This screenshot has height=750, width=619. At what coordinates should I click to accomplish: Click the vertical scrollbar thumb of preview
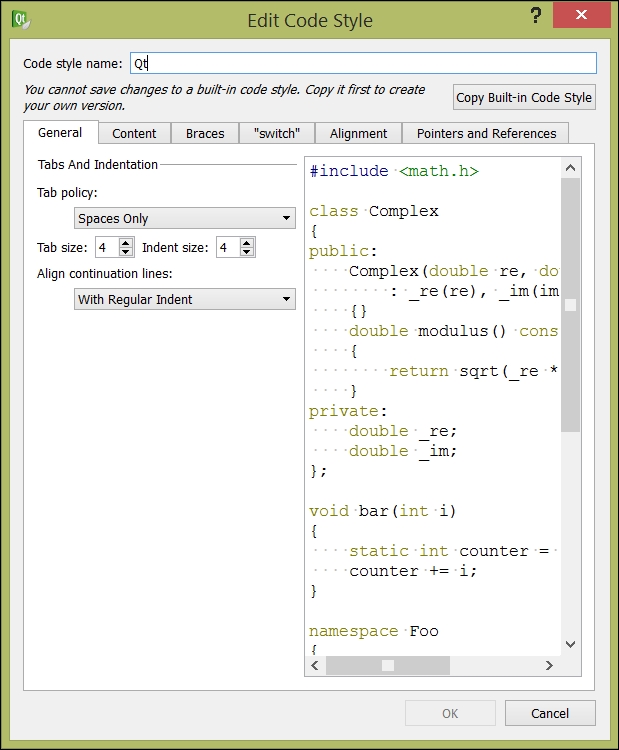tap(570, 305)
